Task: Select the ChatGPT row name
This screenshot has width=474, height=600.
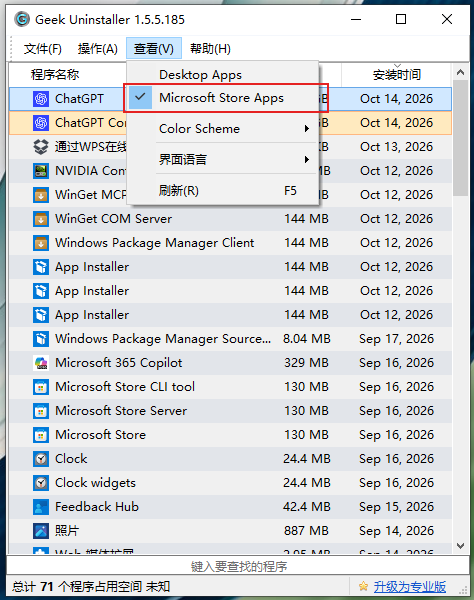Action: coord(79,99)
